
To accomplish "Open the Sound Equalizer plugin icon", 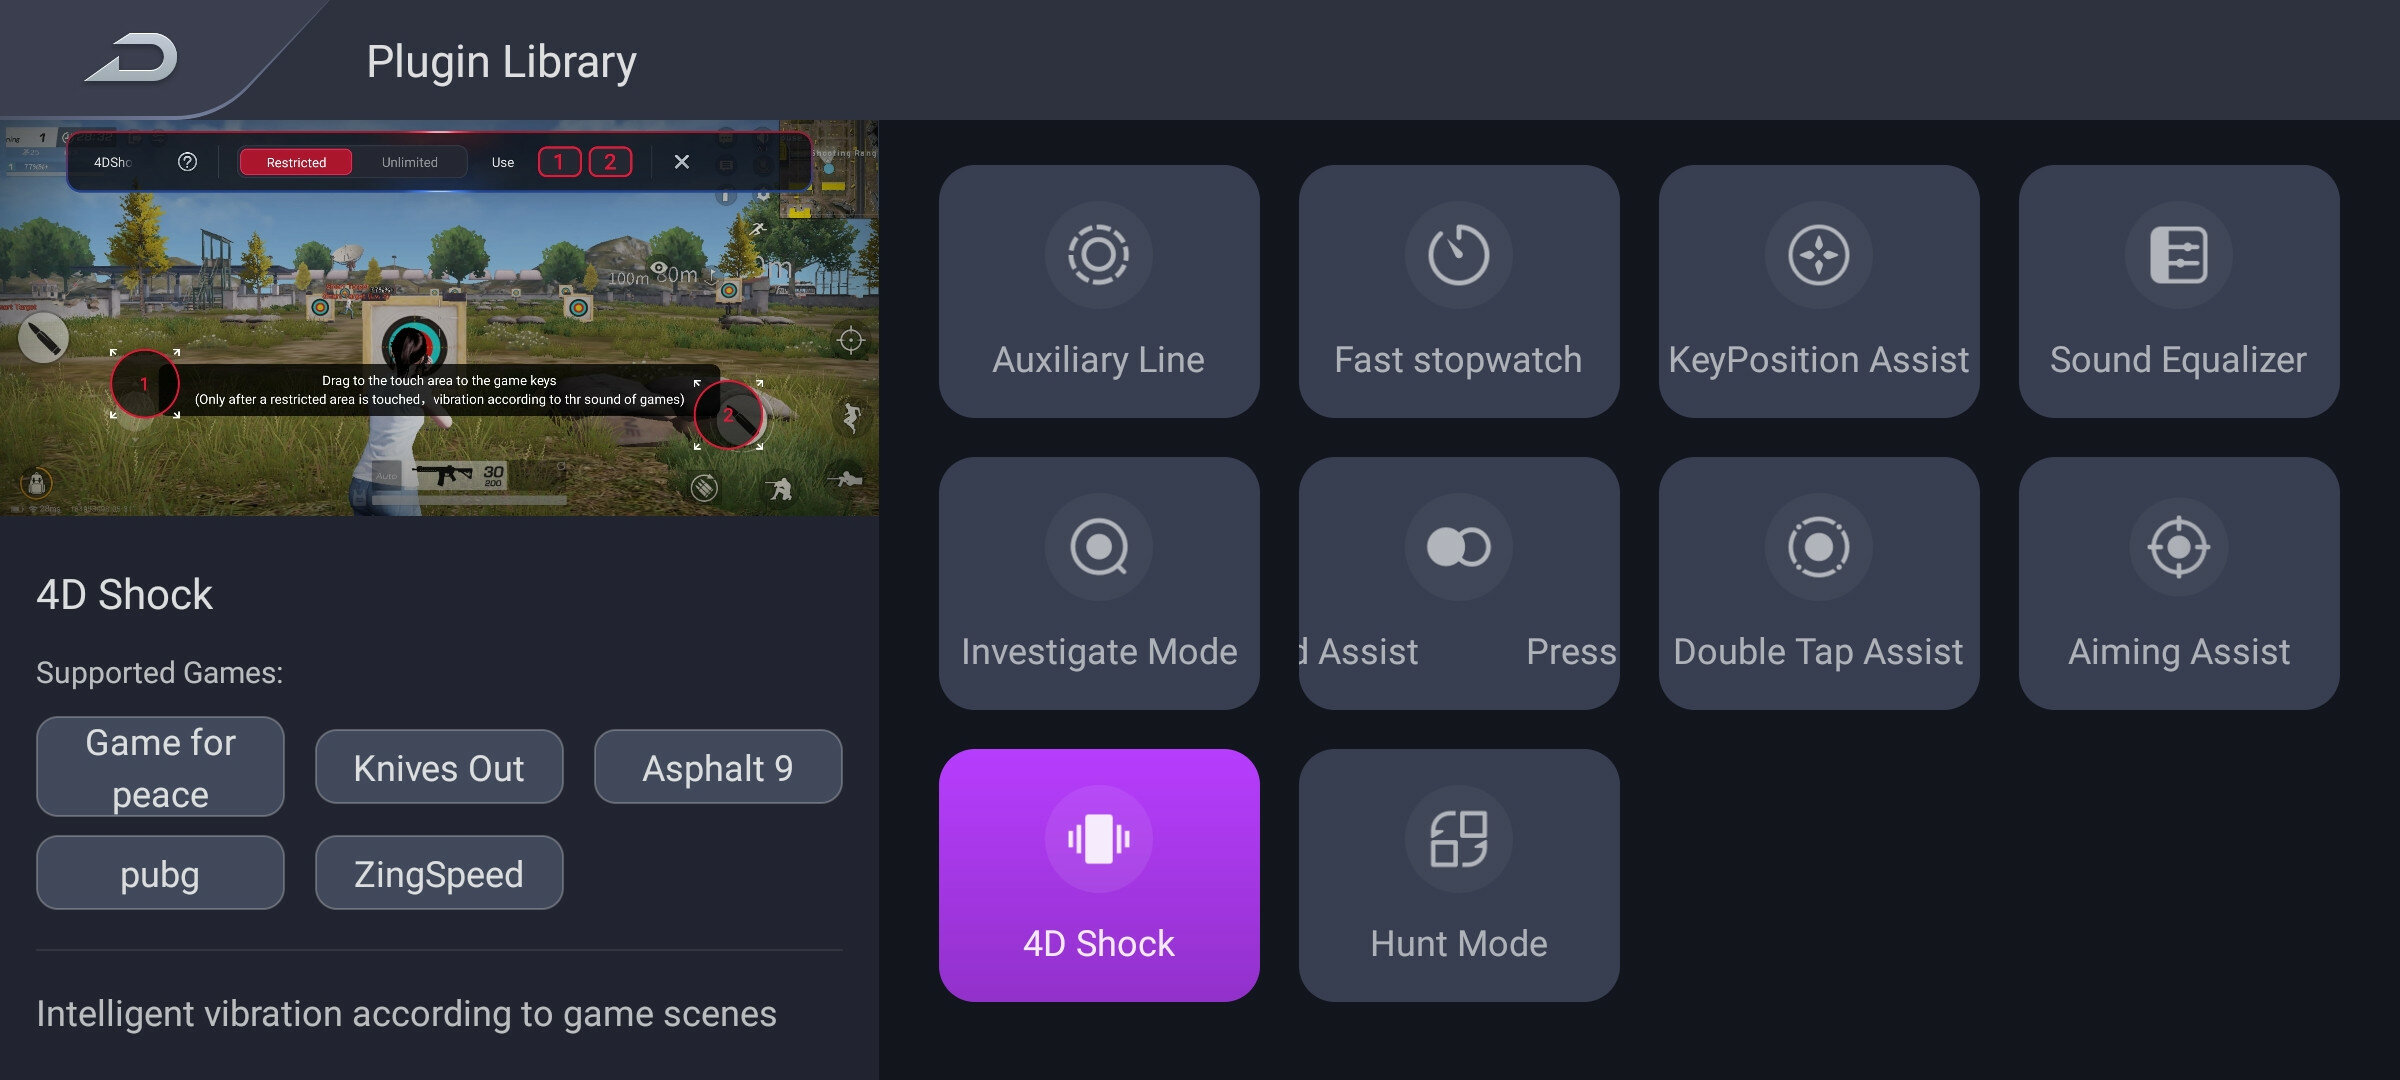I will coord(2178,255).
